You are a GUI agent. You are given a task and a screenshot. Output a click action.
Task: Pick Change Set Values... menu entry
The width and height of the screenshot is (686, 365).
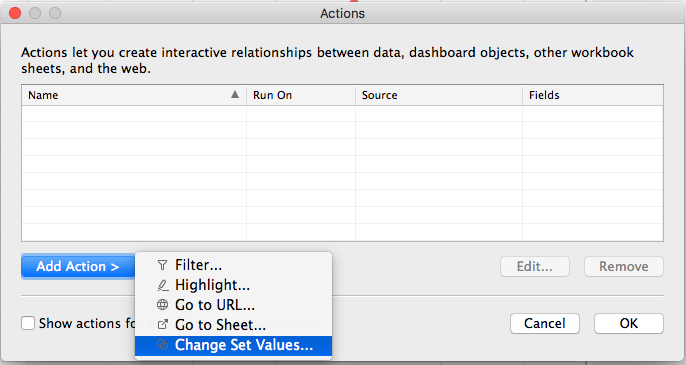(233, 345)
